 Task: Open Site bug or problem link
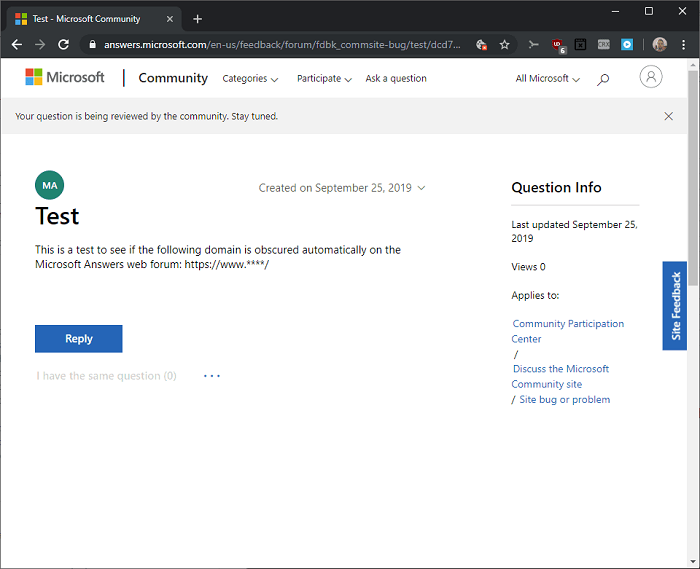(x=565, y=399)
